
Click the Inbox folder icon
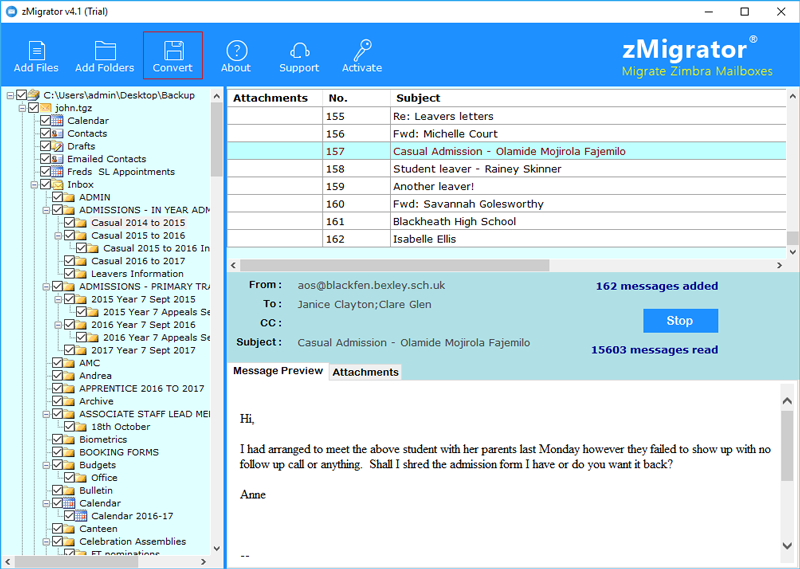tap(58, 184)
